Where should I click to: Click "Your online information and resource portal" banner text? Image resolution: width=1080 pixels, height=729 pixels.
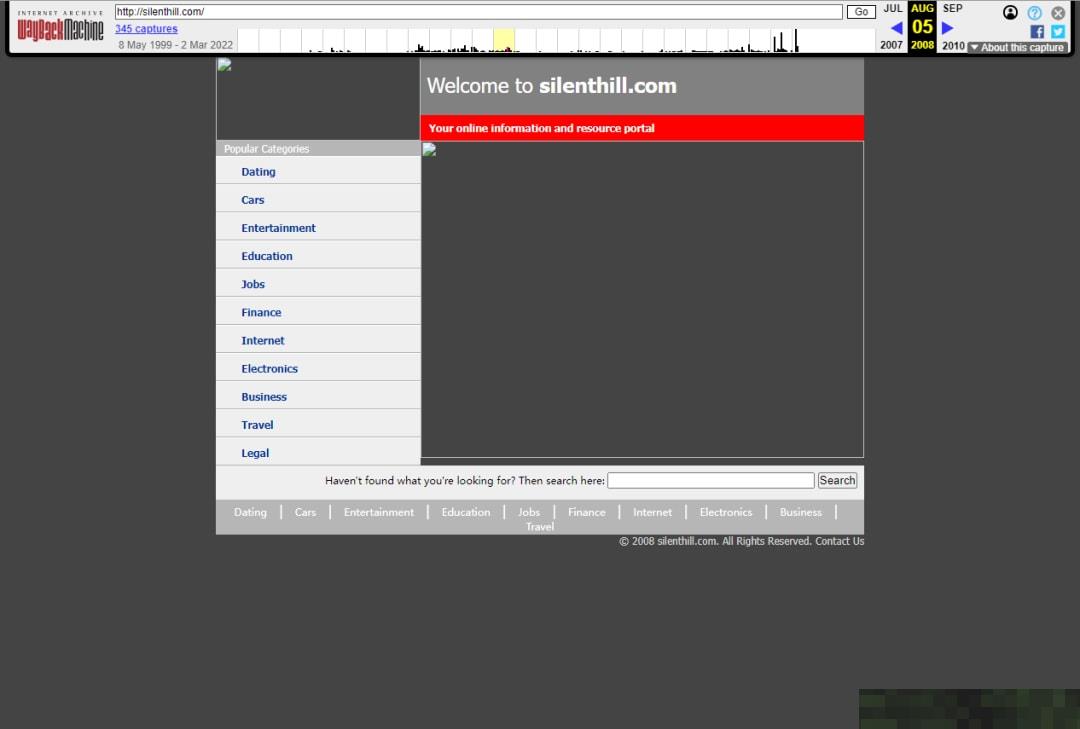tap(541, 128)
